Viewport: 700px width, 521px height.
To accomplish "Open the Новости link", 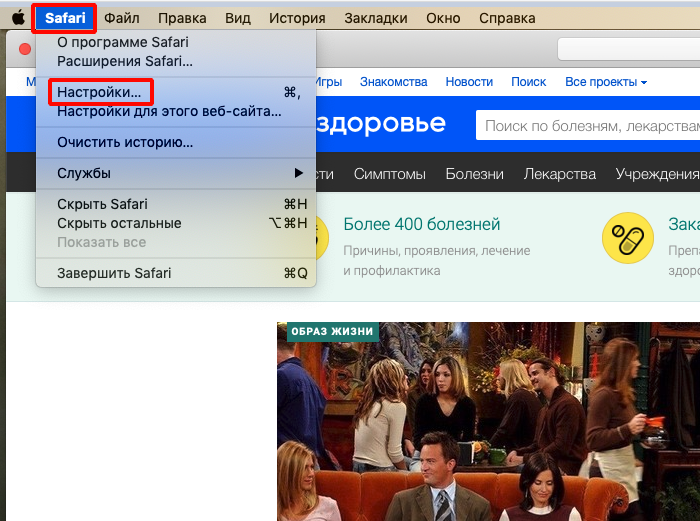I will coord(469,82).
